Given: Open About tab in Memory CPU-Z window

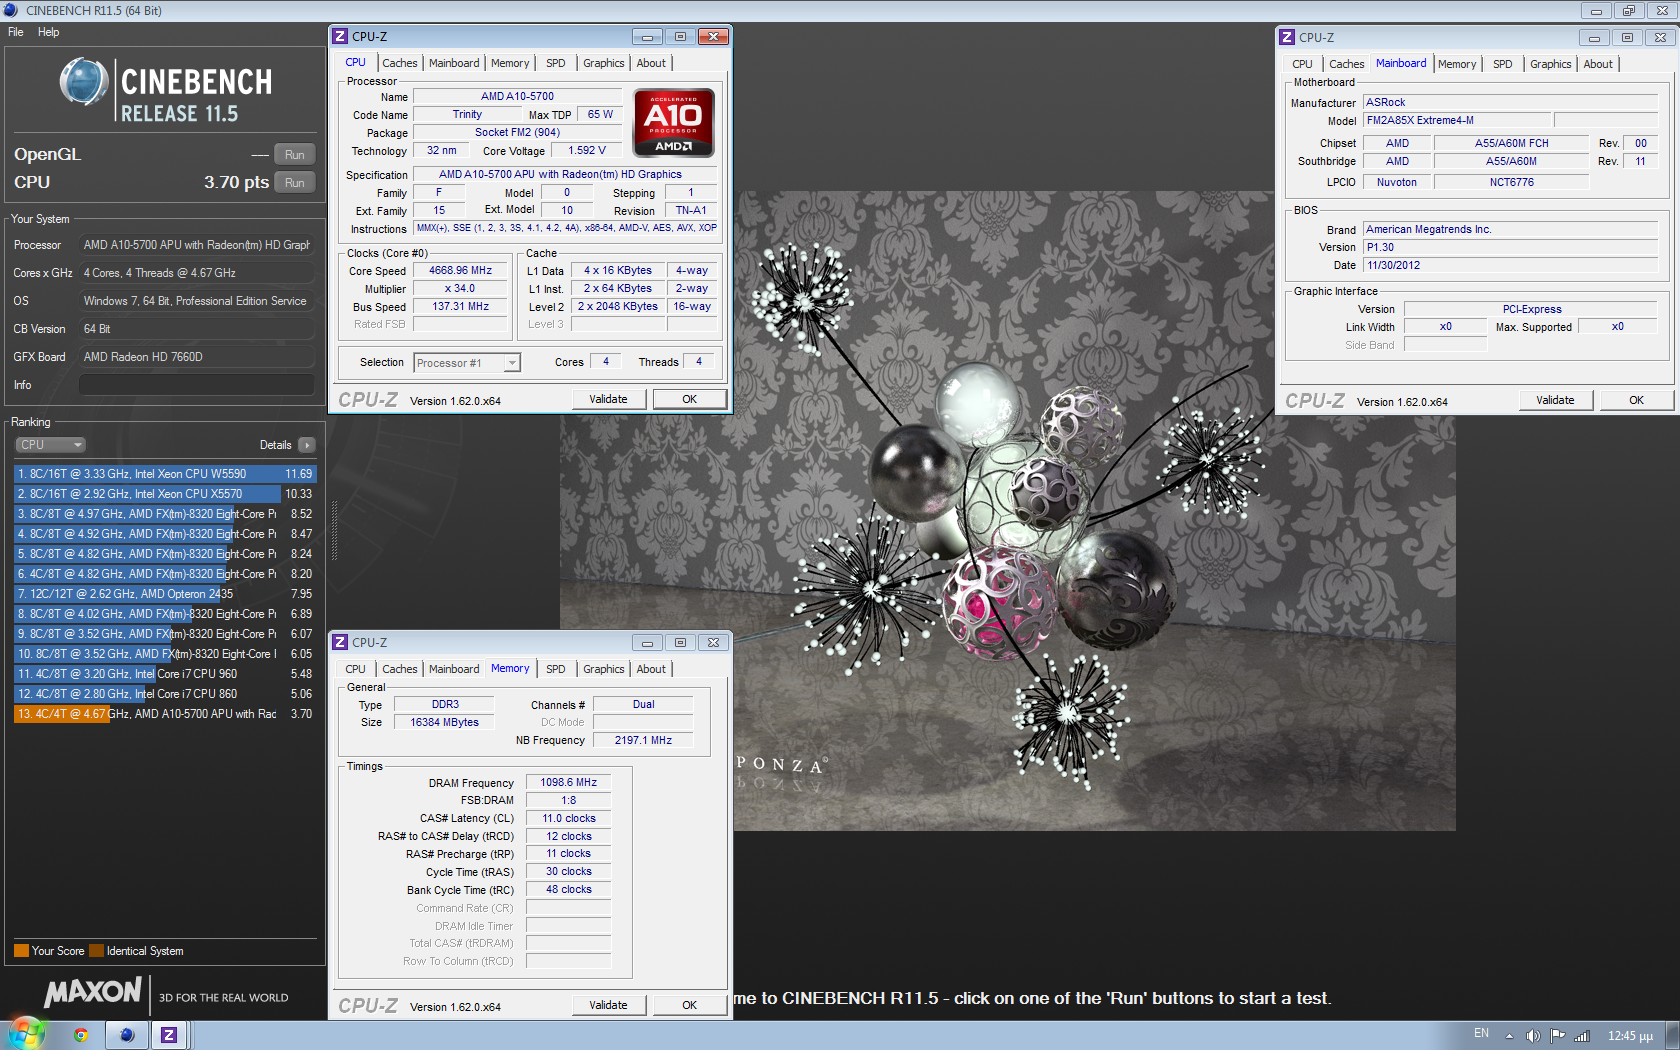Looking at the screenshot, I should 651,669.
